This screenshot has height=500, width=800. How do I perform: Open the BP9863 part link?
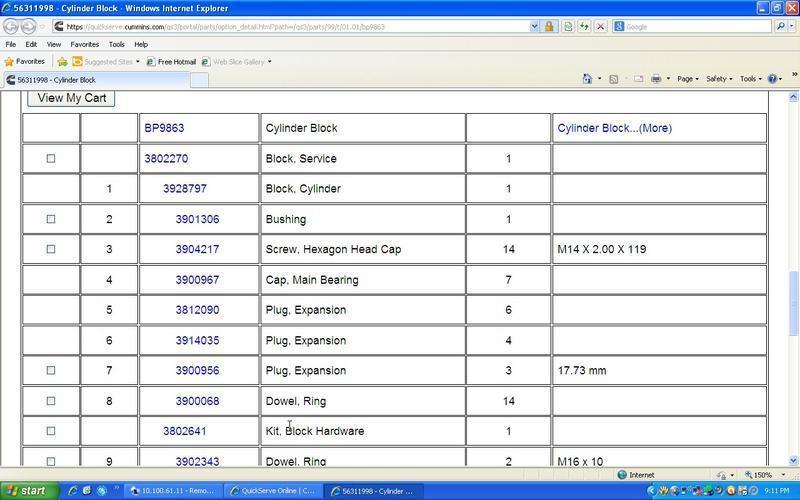(x=164, y=128)
